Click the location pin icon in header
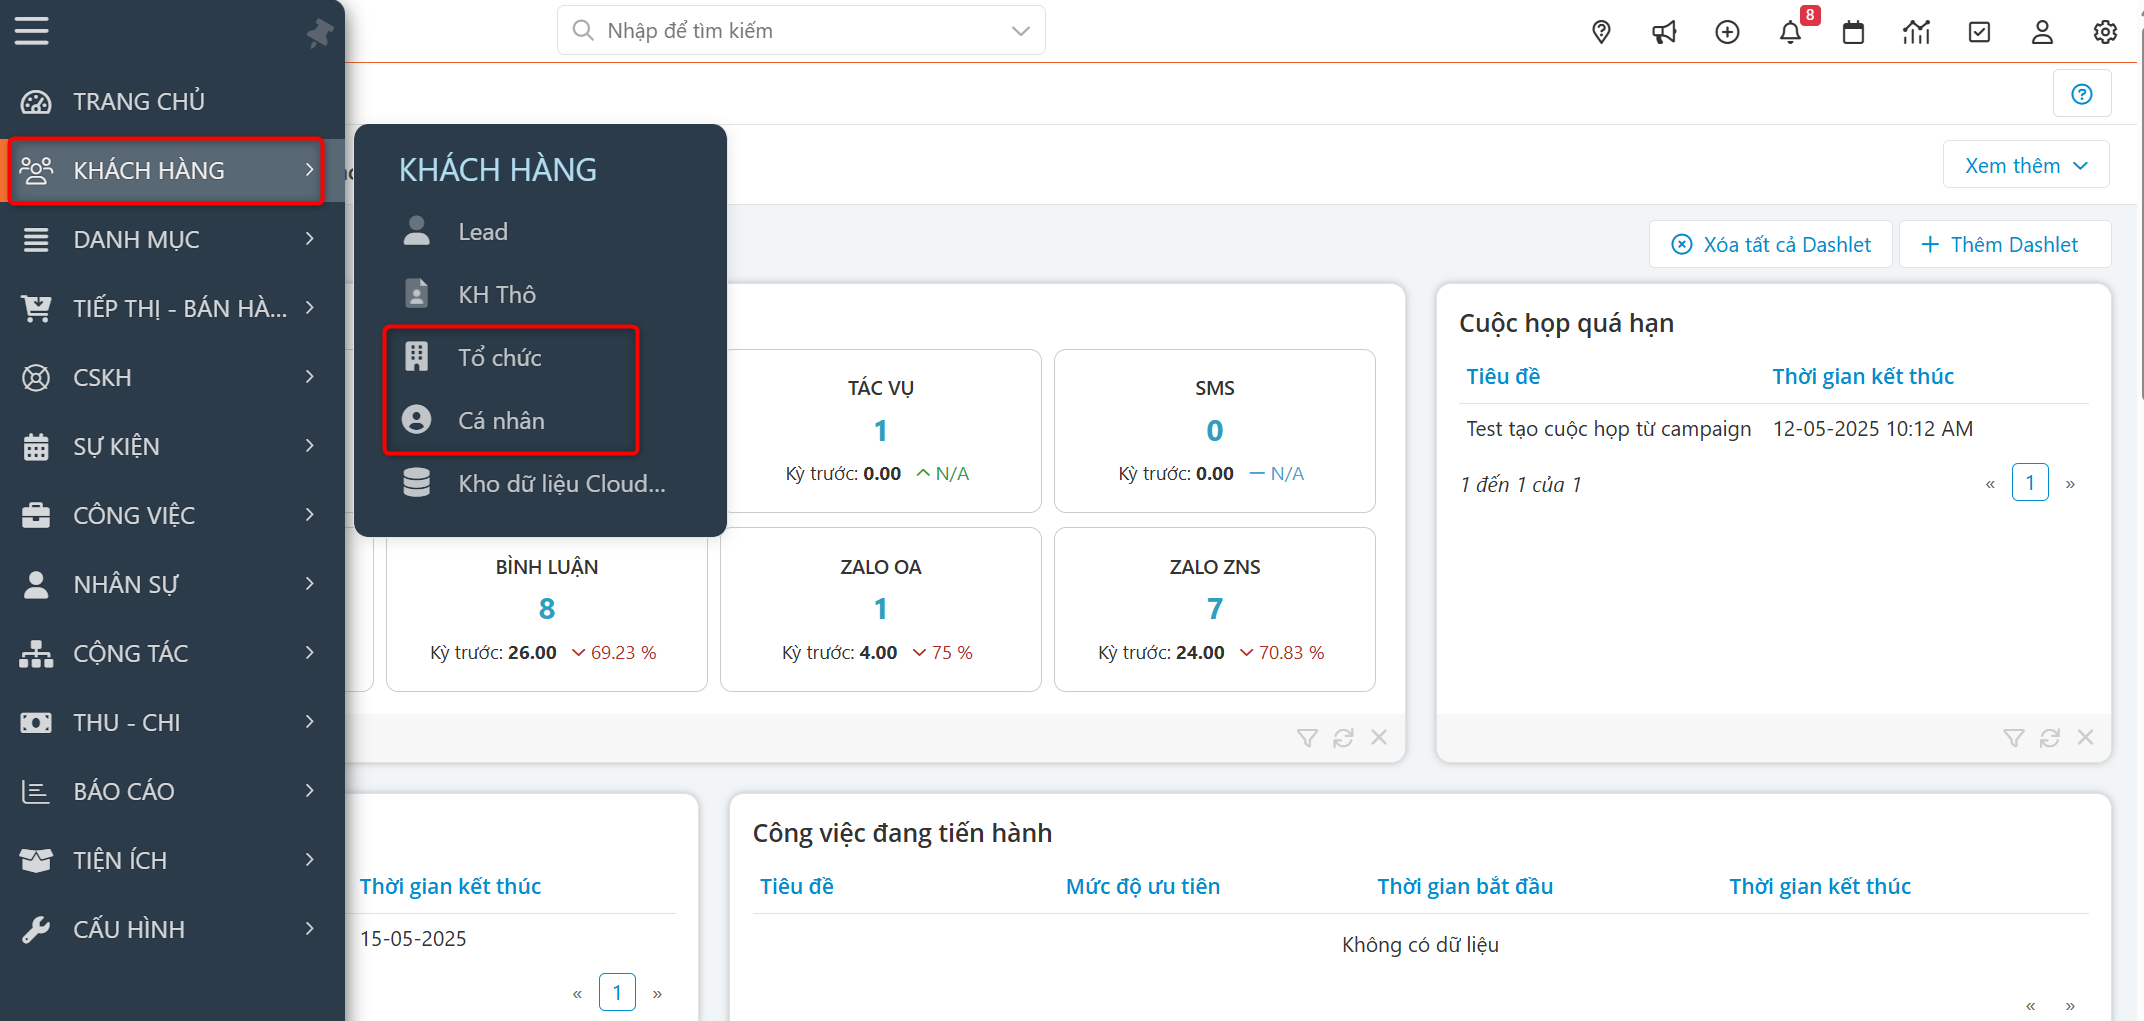Screen dimensions: 2144x1021 pyautogui.click(x=1601, y=32)
